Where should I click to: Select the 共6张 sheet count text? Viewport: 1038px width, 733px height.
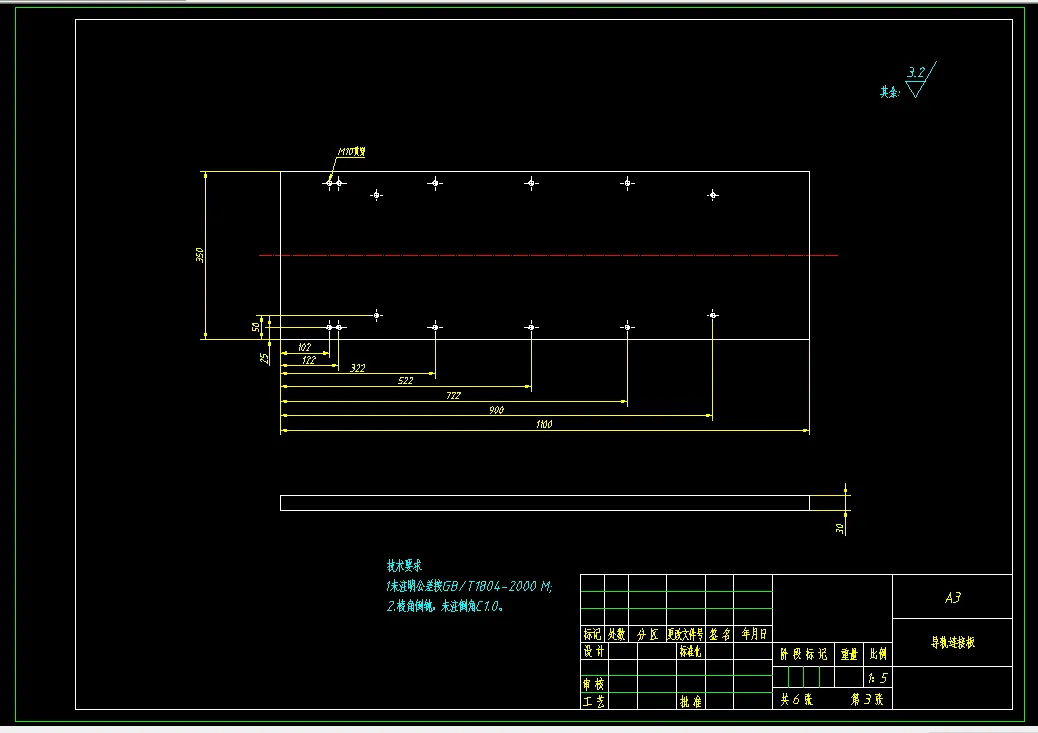[x=796, y=699]
